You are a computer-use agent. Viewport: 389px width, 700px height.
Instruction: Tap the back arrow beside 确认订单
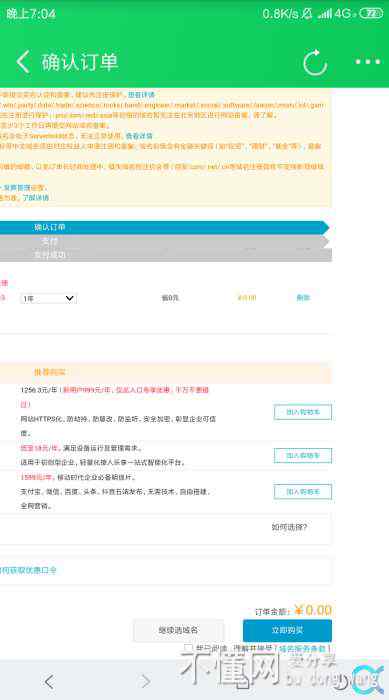pos(23,62)
